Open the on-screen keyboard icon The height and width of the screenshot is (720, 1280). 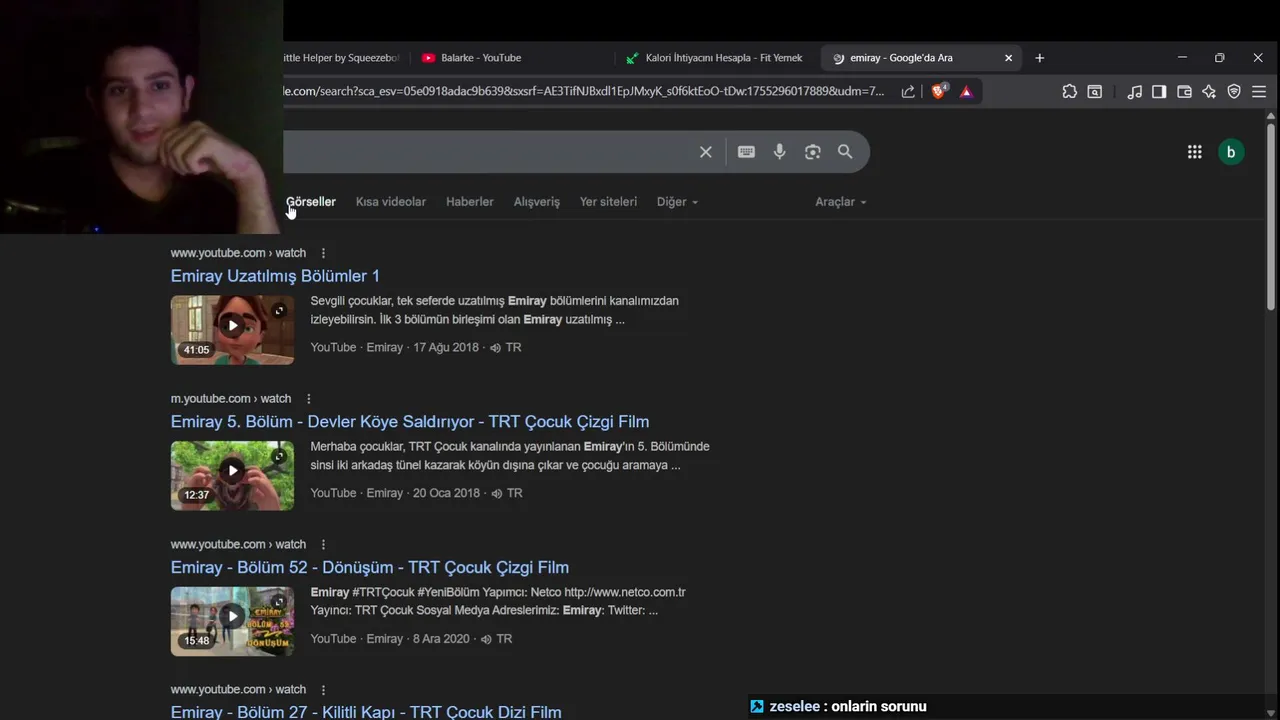(x=746, y=152)
